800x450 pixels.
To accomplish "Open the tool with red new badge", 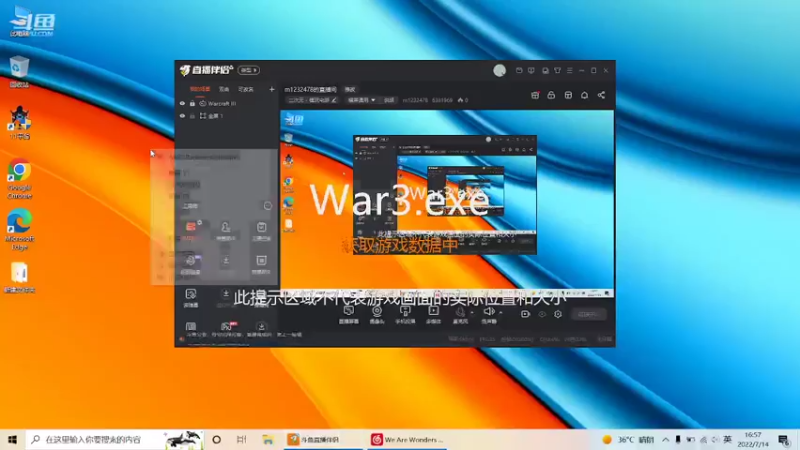I will click(226, 329).
